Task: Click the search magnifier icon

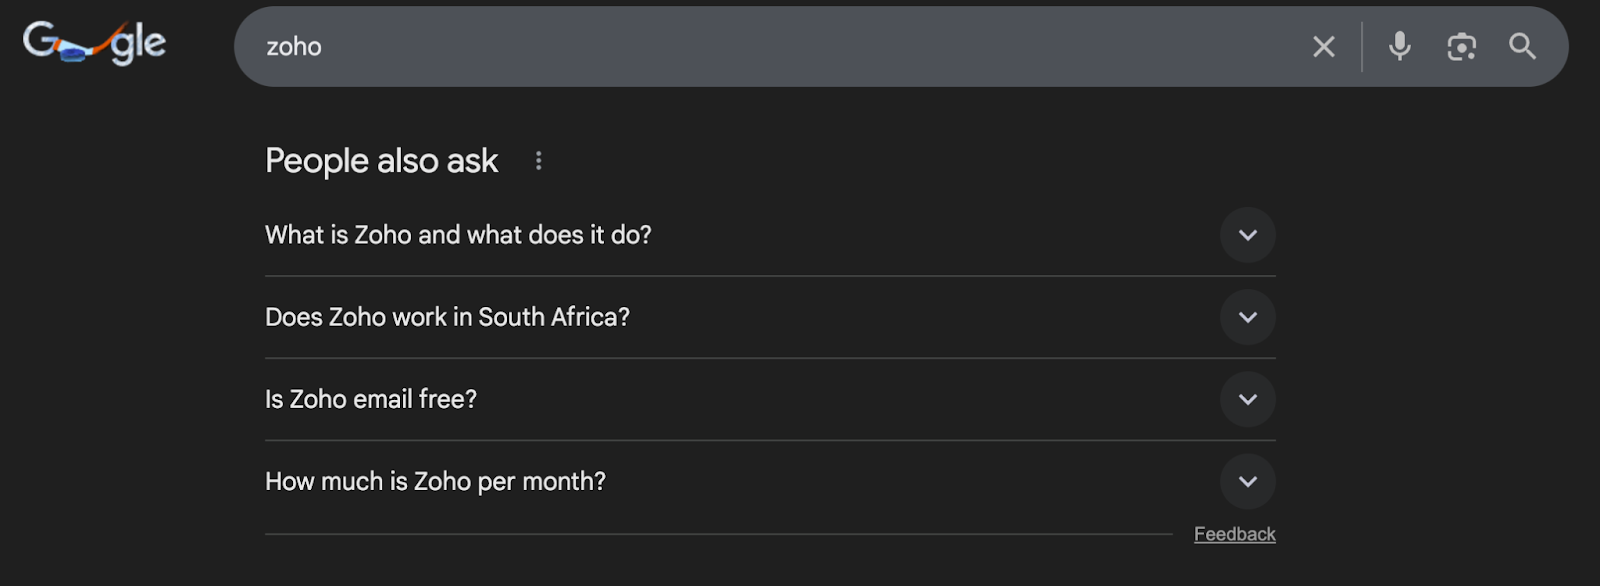Action: click(x=1522, y=46)
